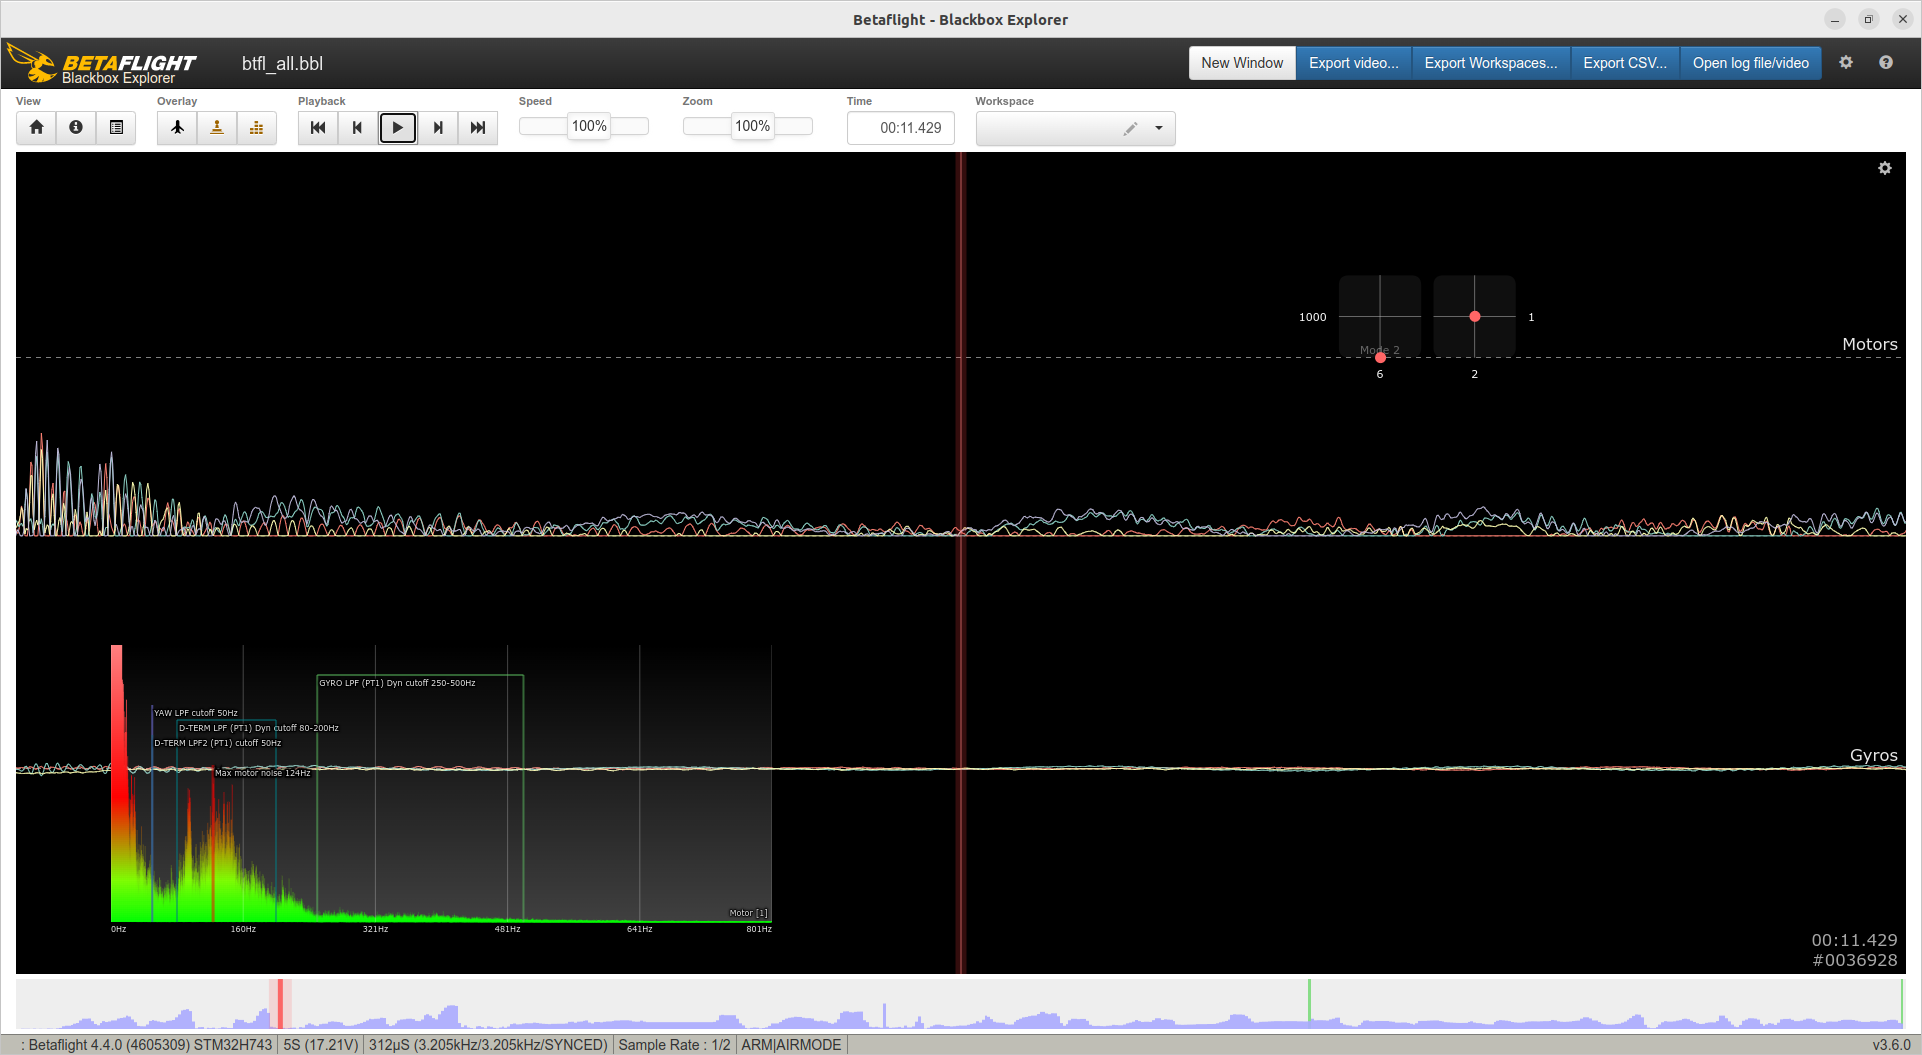Viewport: 1922px width, 1055px height.
Task: Open settings gear in header
Action: click(1846, 62)
